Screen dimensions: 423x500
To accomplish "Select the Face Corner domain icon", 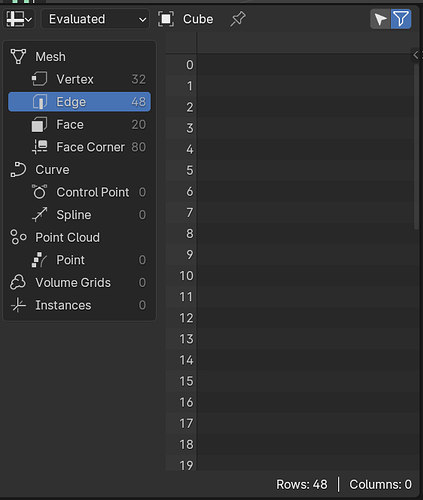I will coord(40,147).
